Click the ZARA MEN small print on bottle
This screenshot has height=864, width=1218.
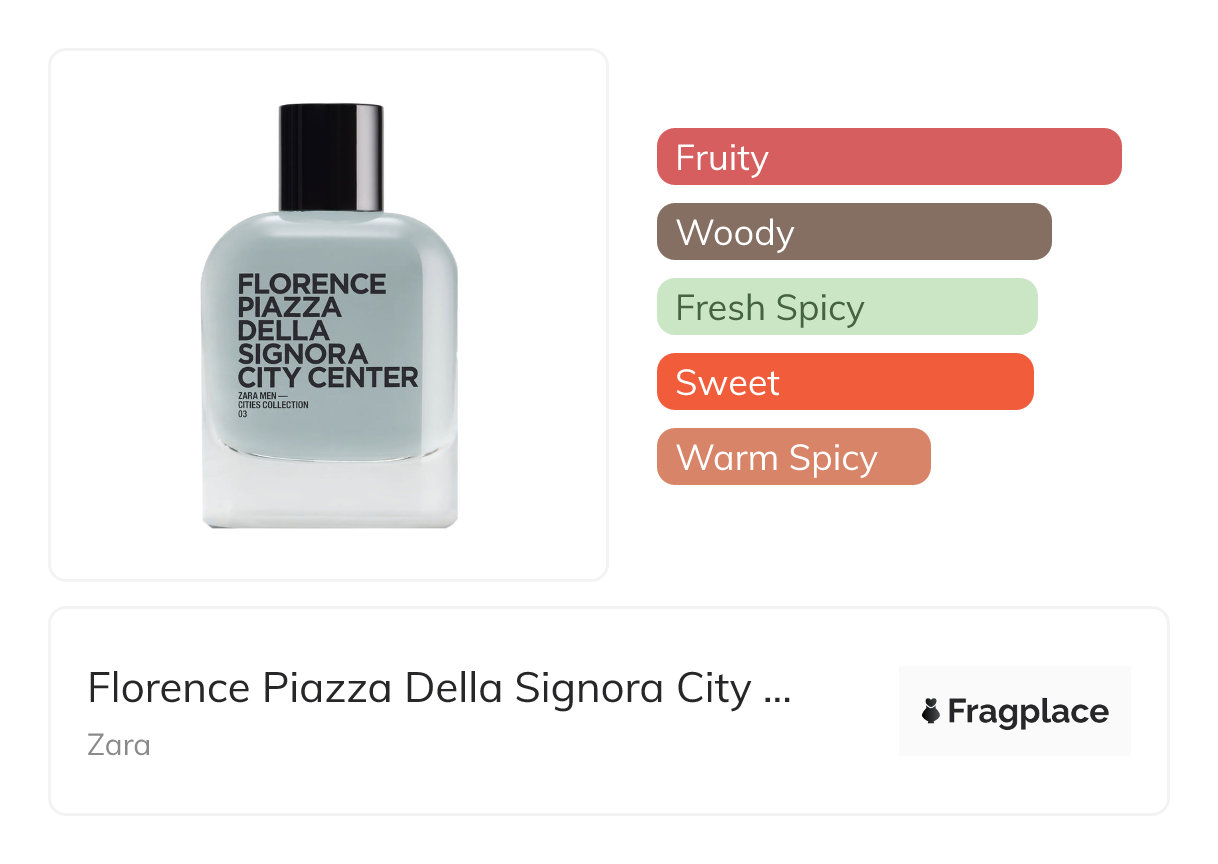point(259,396)
